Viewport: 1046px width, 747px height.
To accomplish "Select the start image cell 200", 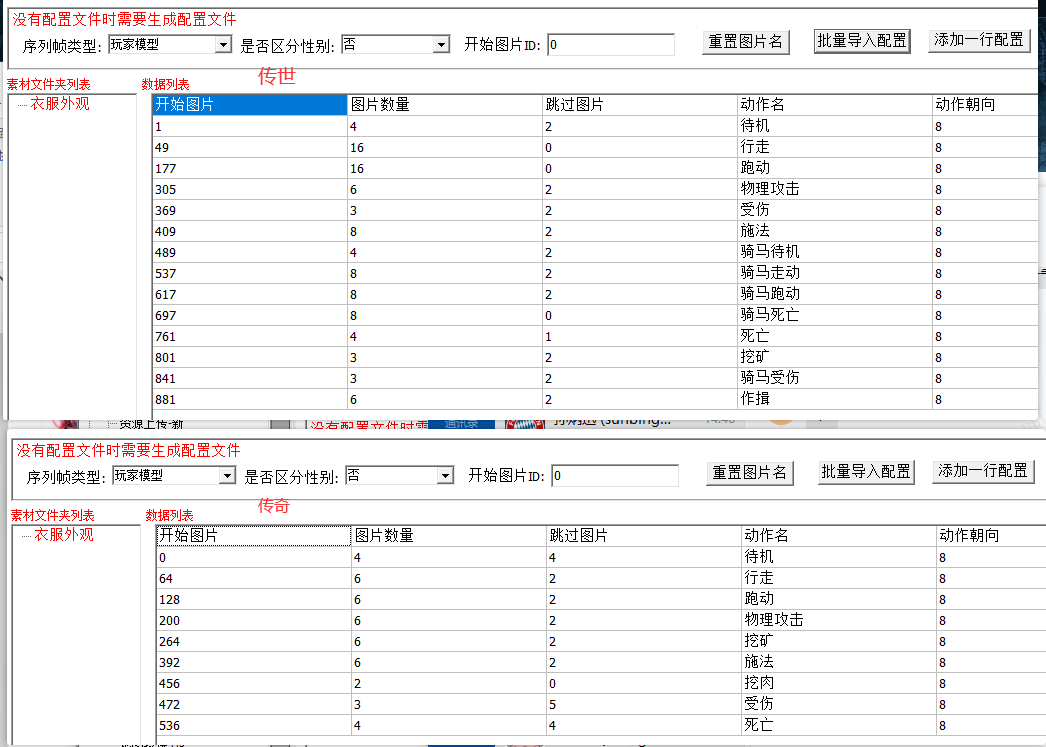I will click(x=254, y=620).
